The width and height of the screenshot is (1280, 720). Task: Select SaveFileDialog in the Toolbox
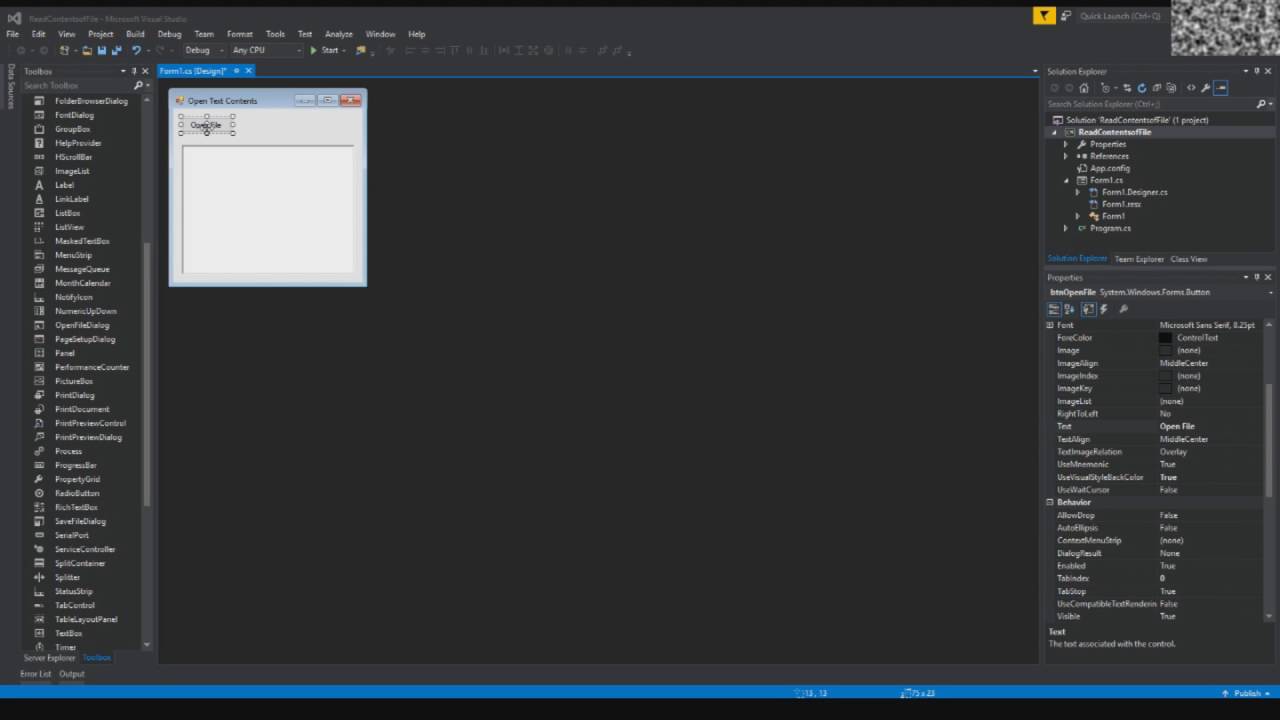pyautogui.click(x=80, y=521)
